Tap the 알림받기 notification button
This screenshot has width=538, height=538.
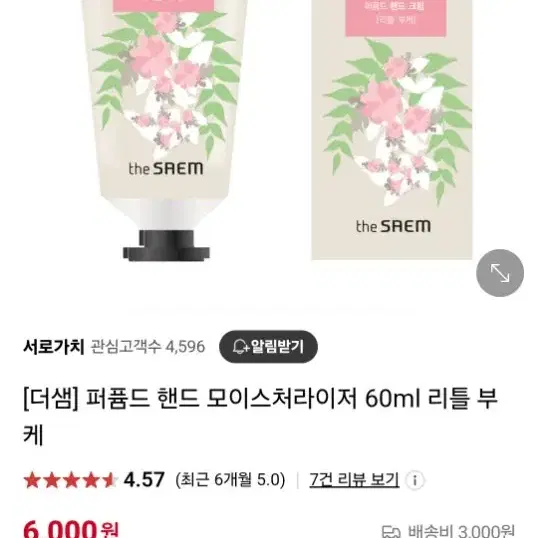pyautogui.click(x=268, y=347)
